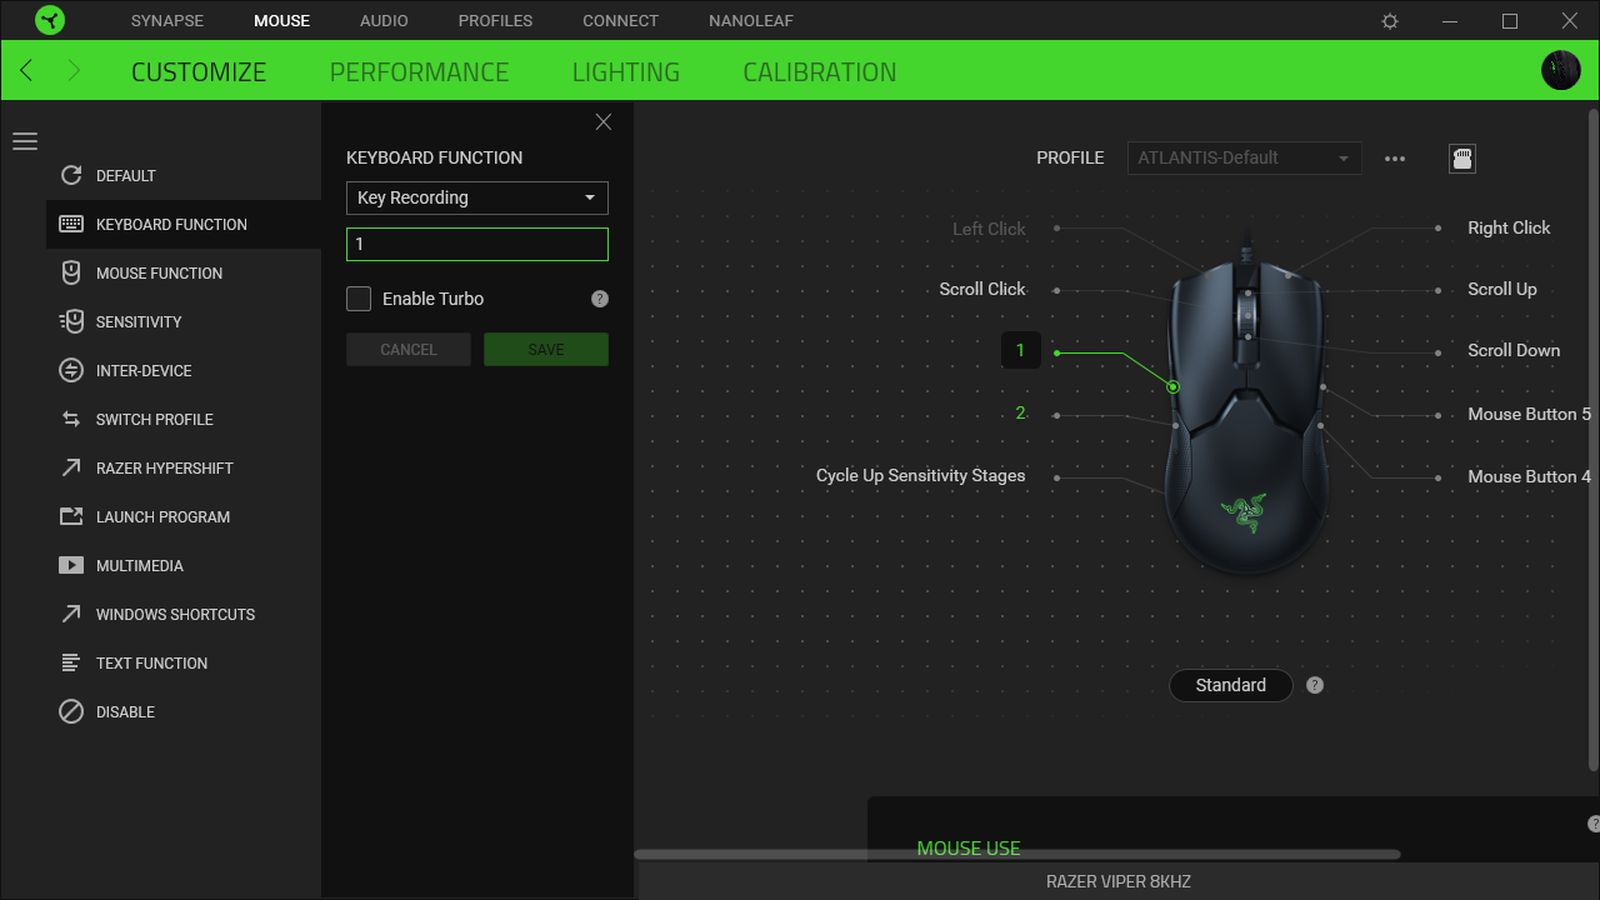Screen dimensions: 1600x900
Task: Open the Profiles tab
Action: click(495, 21)
